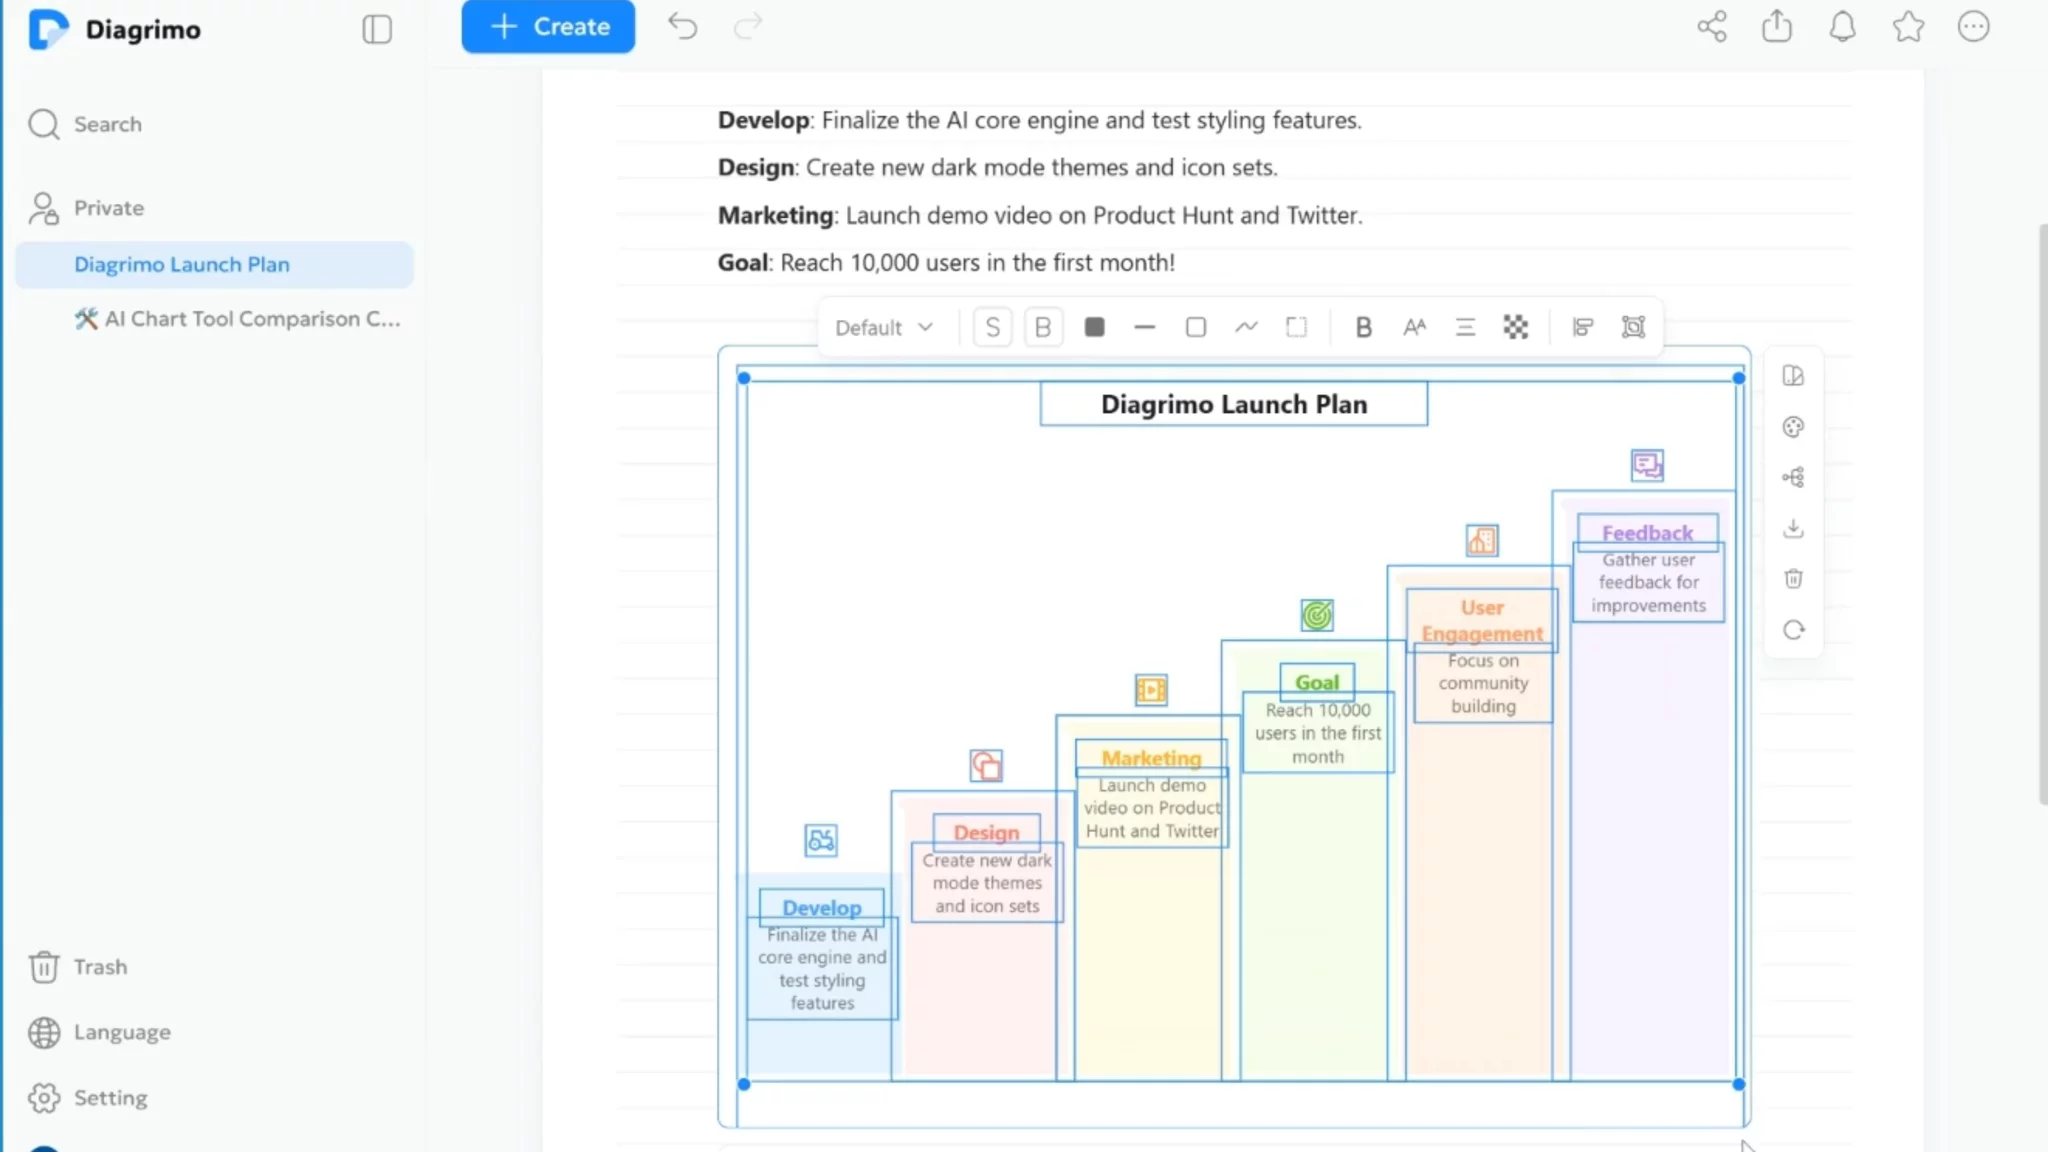
Task: Click the group selection frame icon
Action: click(x=1633, y=327)
